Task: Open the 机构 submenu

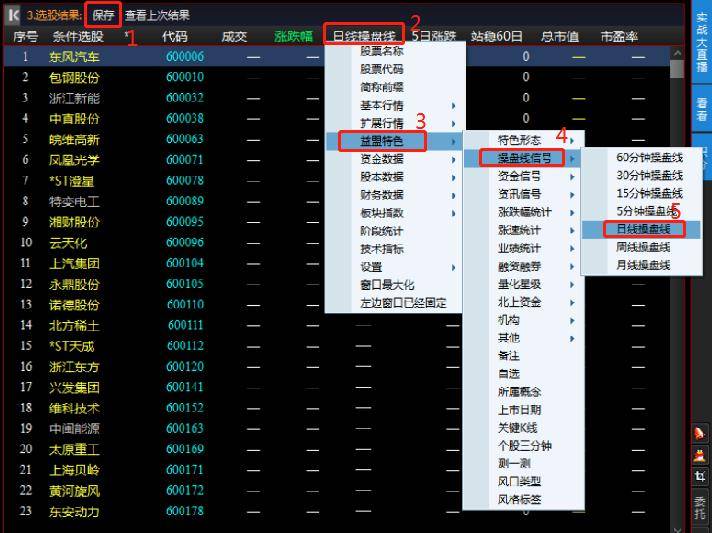Action: (524, 320)
